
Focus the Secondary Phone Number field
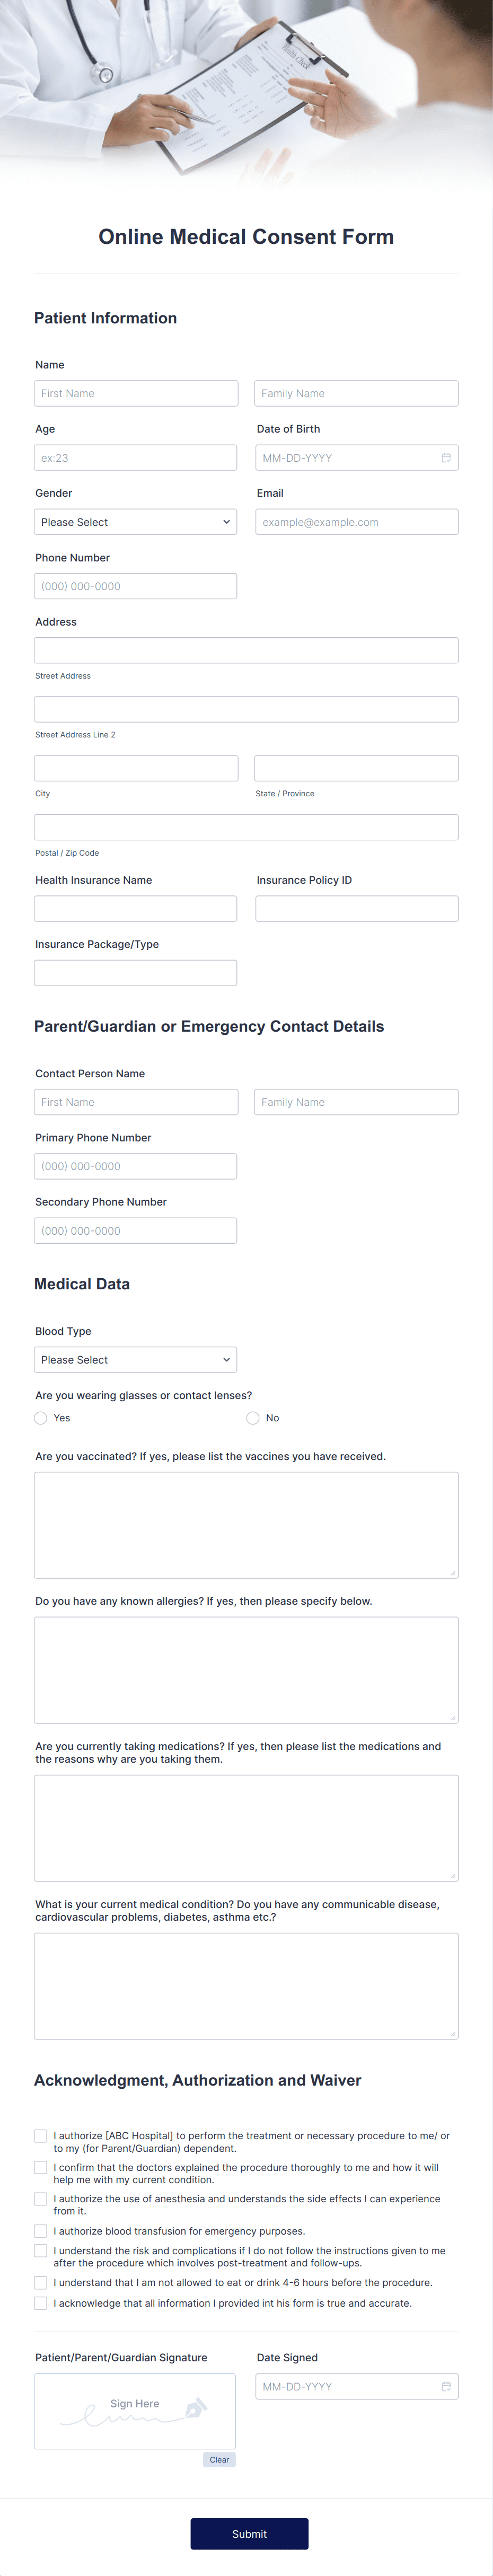[x=135, y=1231]
